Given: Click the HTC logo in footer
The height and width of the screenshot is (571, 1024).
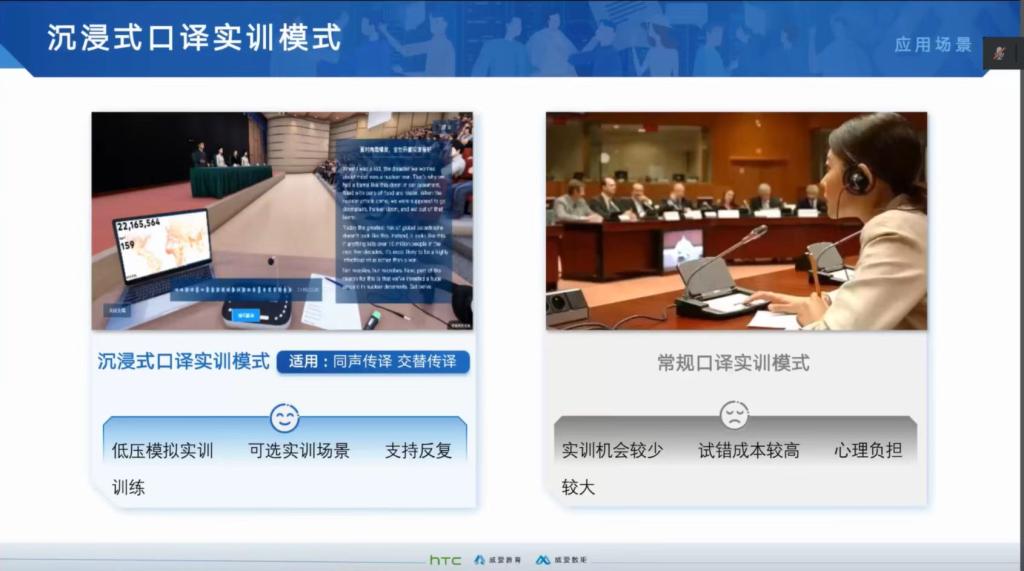Looking at the screenshot, I should click(x=445, y=560).
